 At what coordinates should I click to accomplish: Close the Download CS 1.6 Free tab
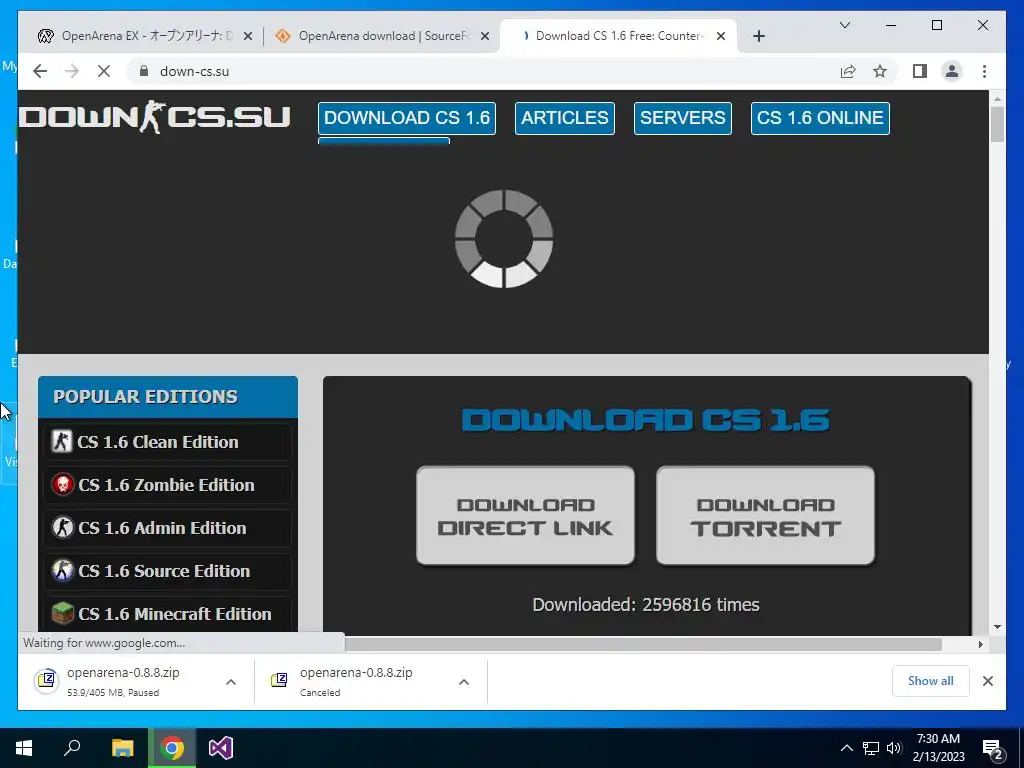[721, 37]
